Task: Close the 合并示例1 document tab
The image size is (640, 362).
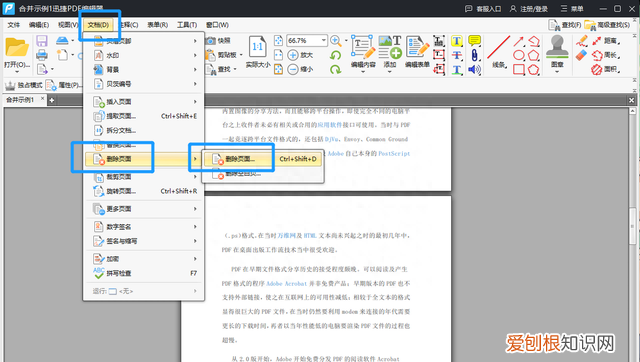Action: tap(42, 99)
